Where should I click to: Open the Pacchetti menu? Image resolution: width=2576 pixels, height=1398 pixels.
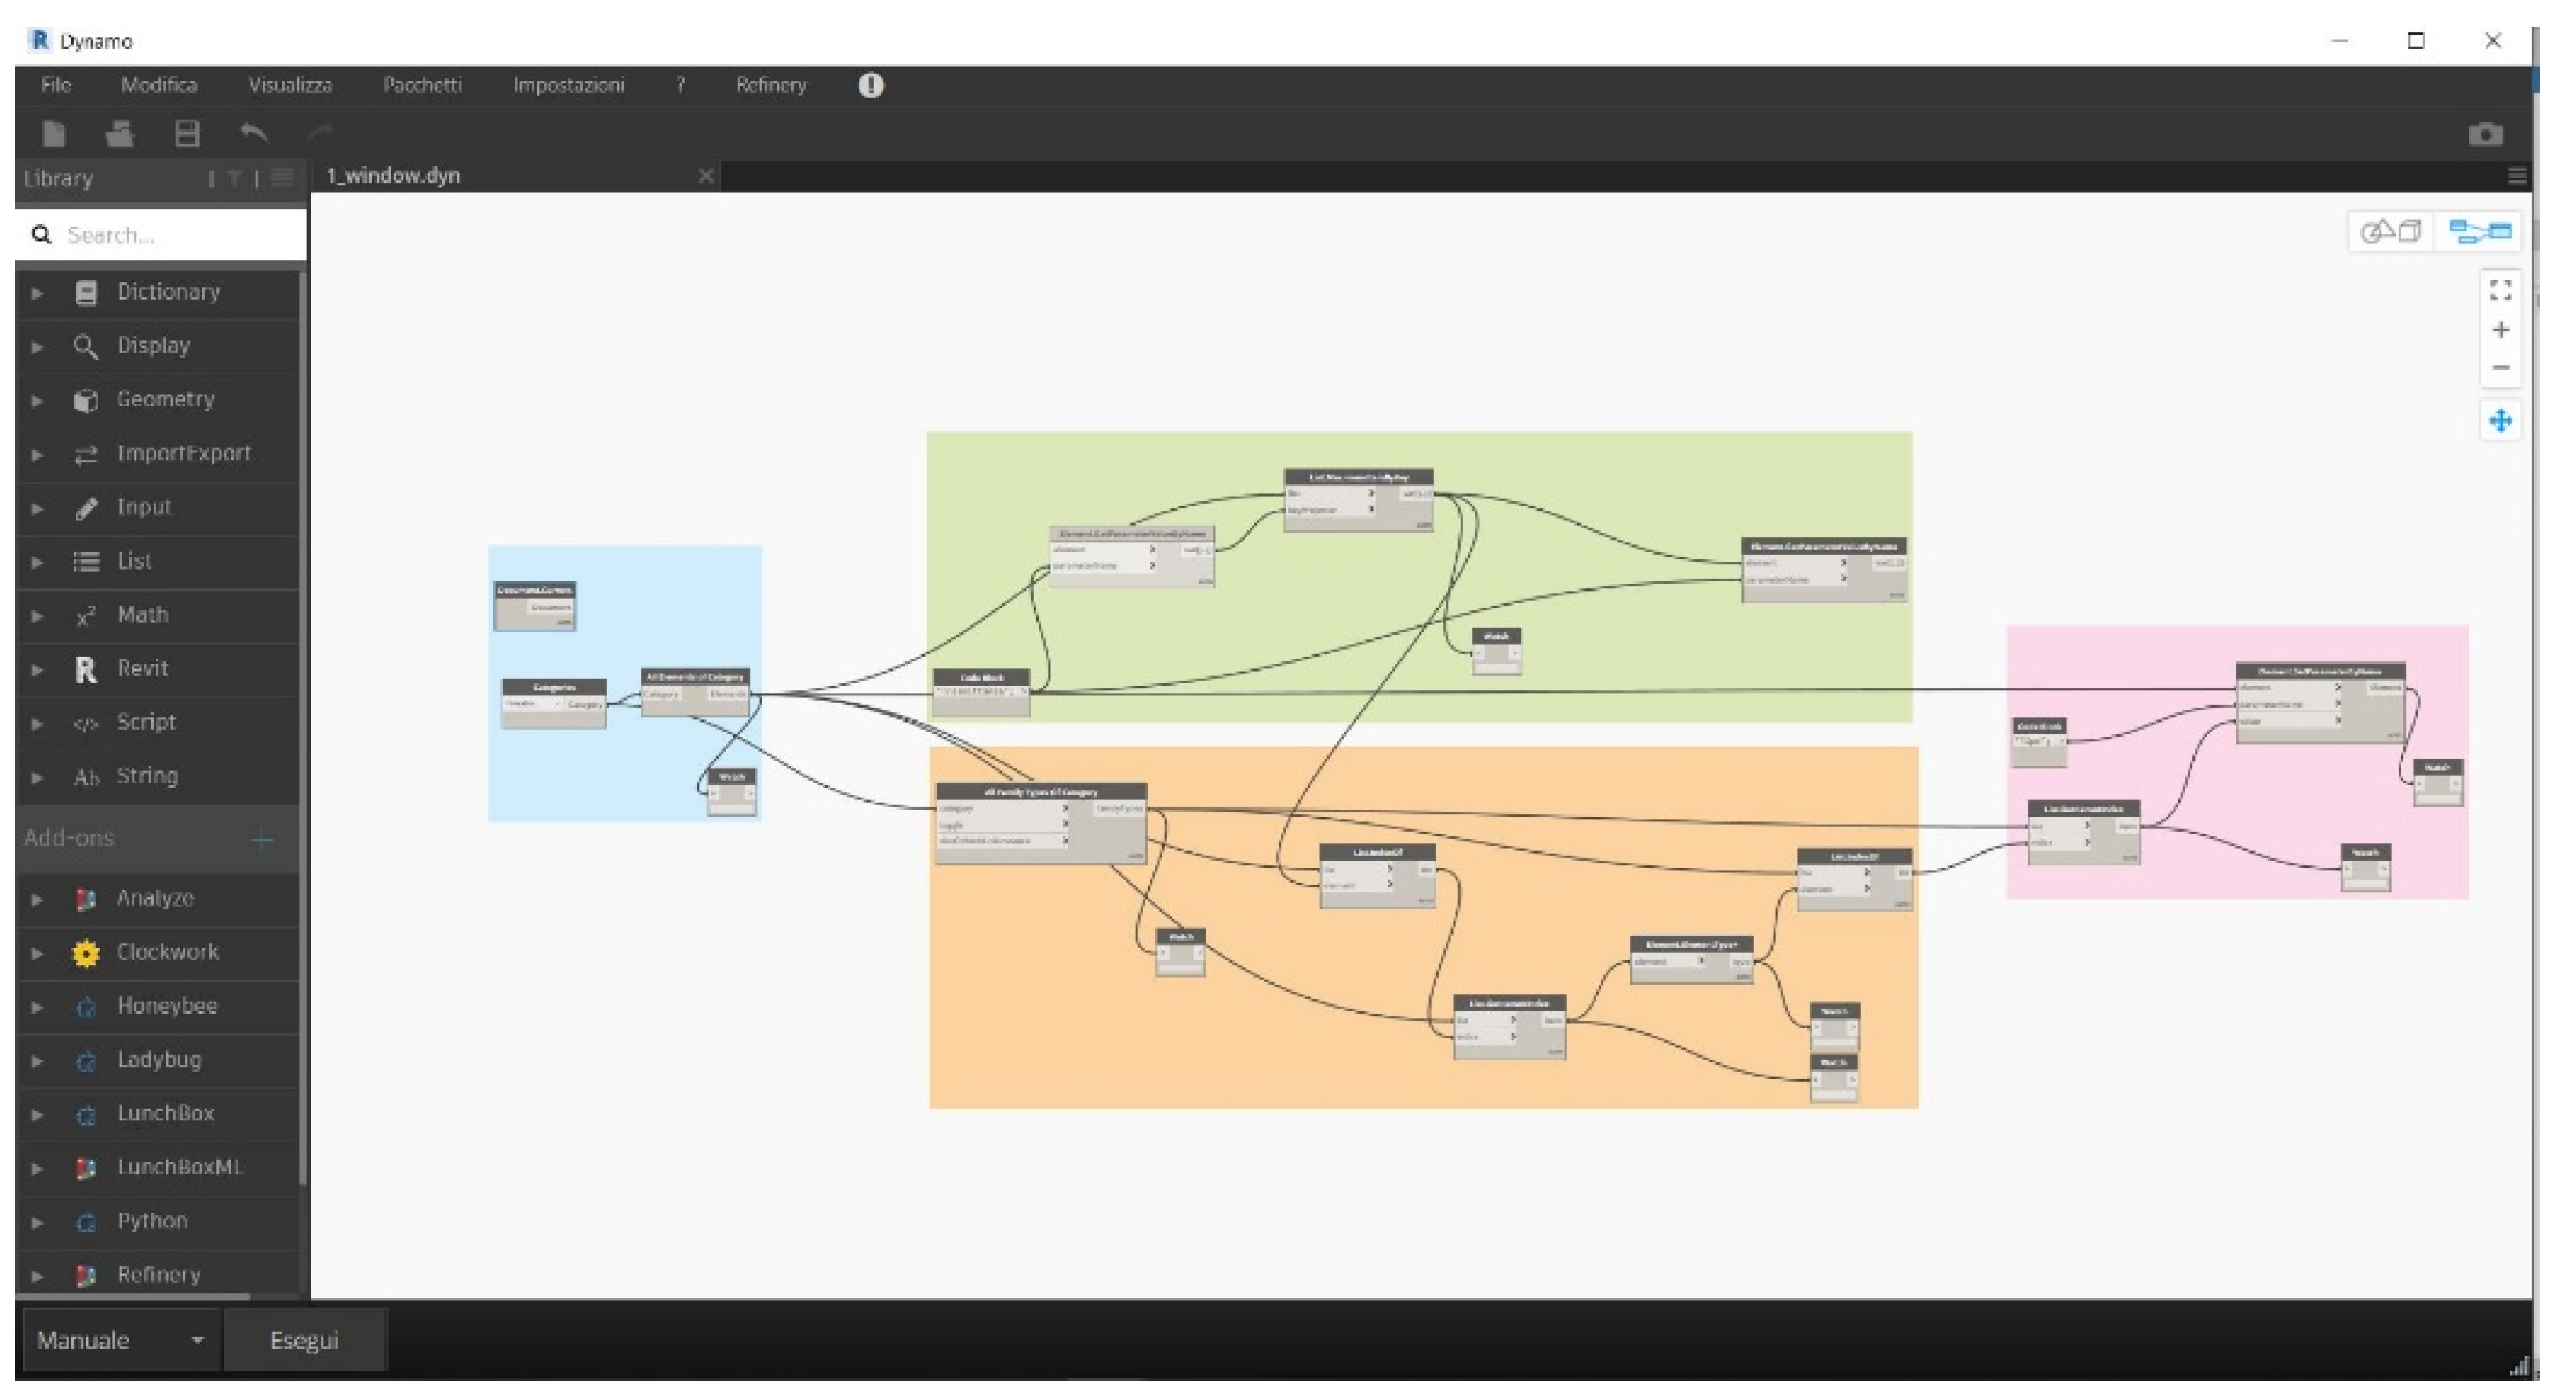pos(422,86)
